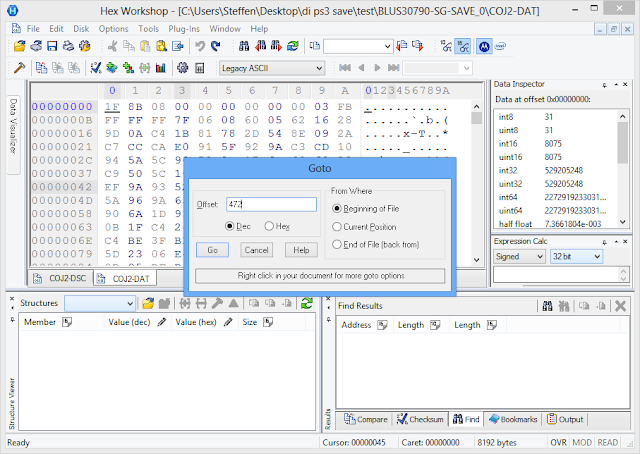Switch to the COJ2-DSC document tab
The height and width of the screenshot is (454, 640).
point(66,278)
